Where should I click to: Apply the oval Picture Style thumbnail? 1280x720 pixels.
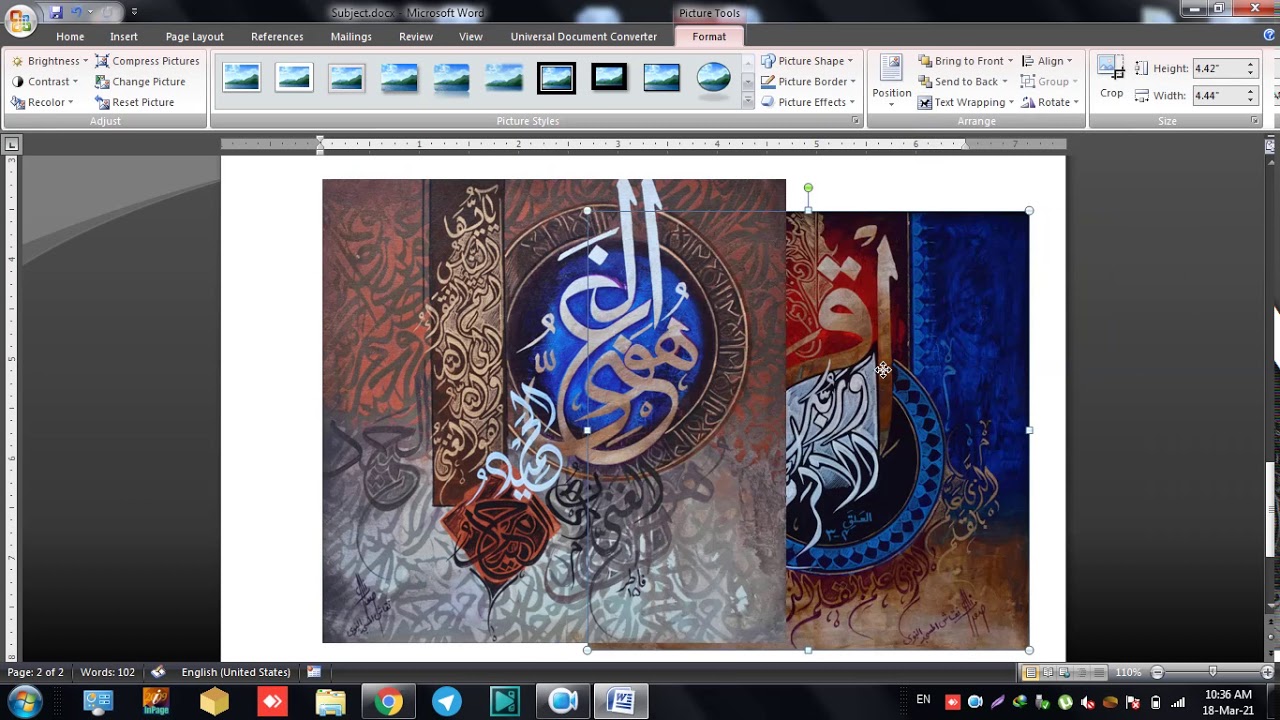pyautogui.click(x=714, y=78)
